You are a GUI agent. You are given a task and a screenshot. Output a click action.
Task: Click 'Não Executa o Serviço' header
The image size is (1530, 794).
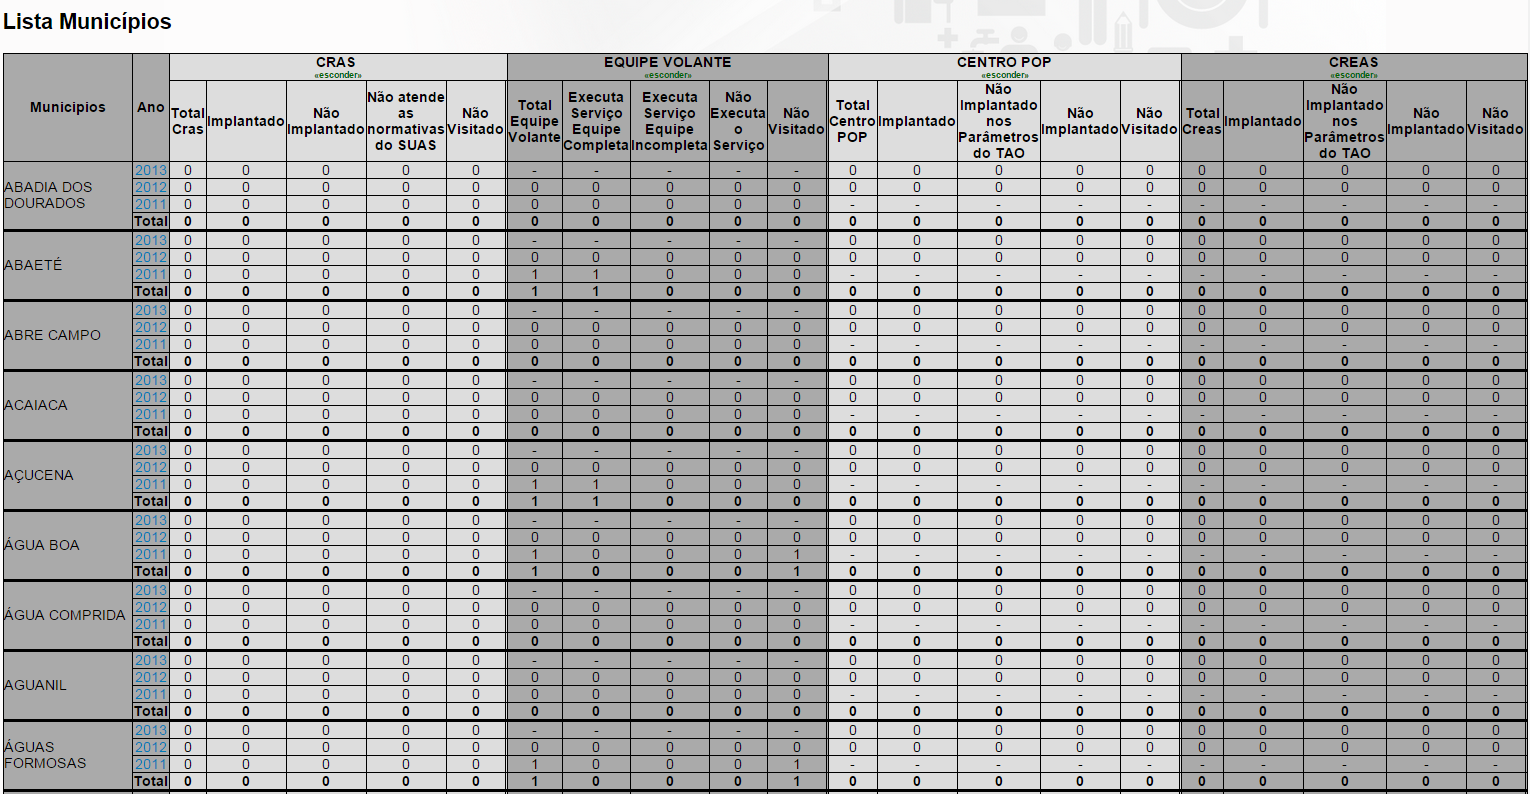click(738, 121)
